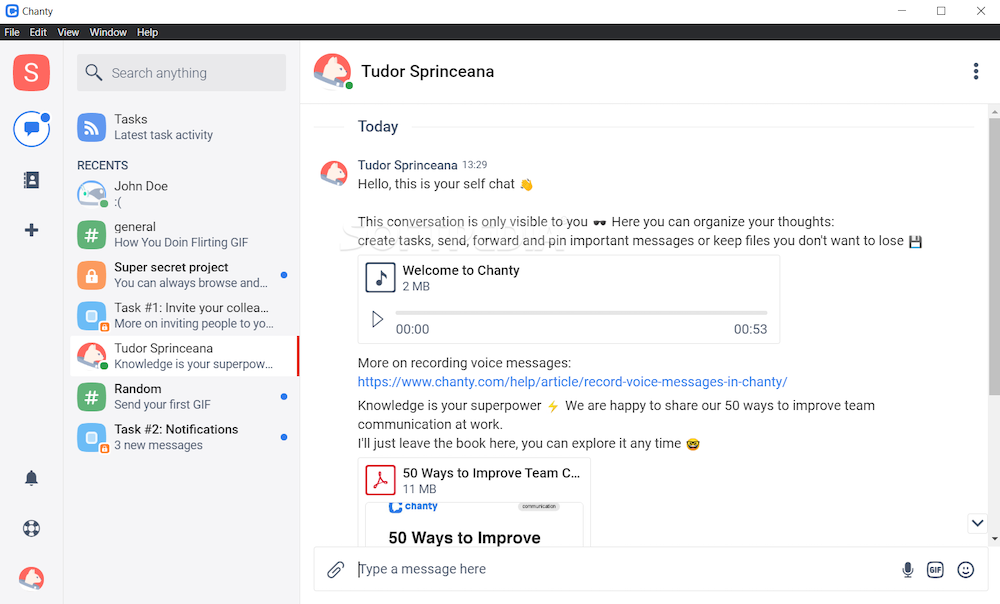Click the Super secret project lock icon
The image size is (1000, 604).
pos(92,276)
